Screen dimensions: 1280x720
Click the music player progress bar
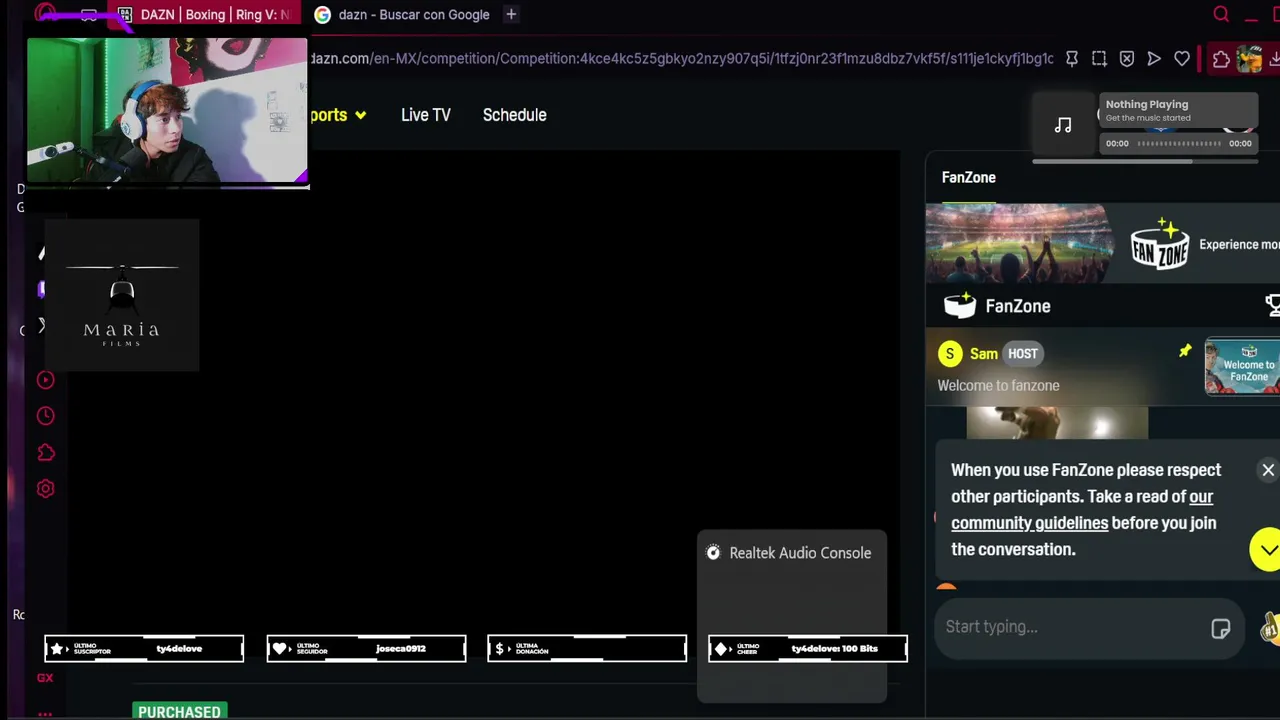(x=1178, y=144)
